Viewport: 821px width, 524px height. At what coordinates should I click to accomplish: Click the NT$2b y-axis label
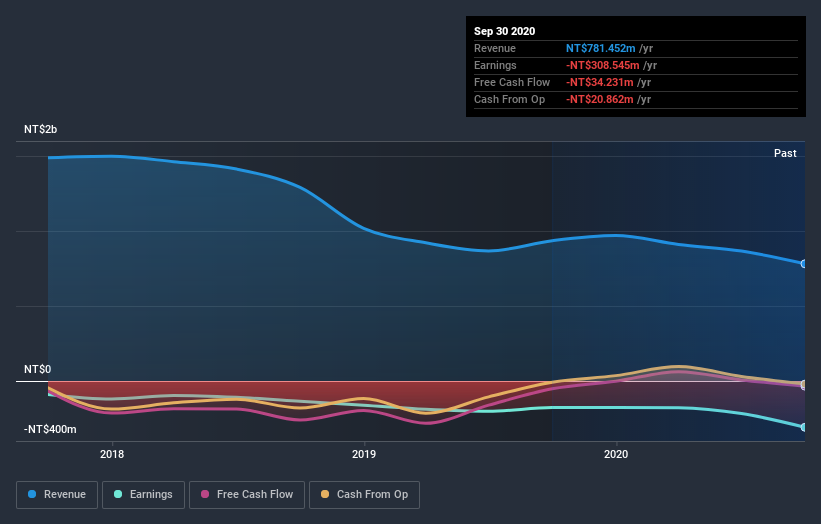click(40, 129)
